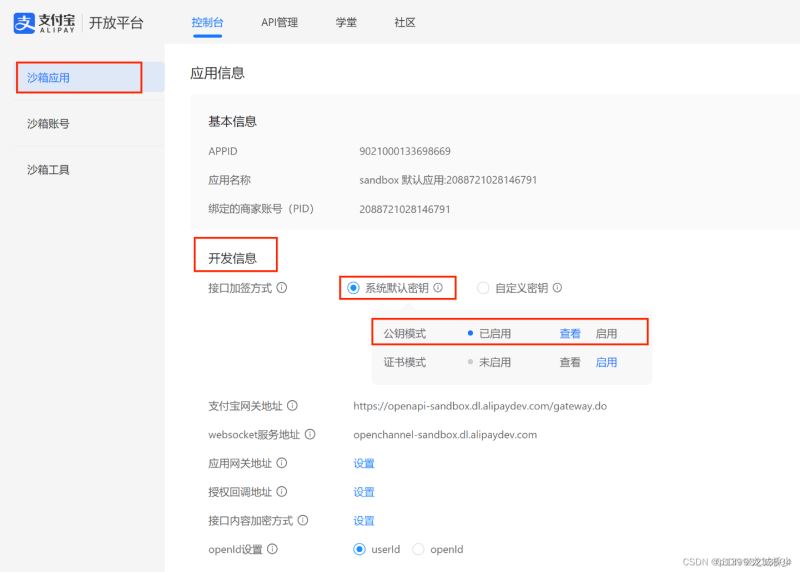The height and width of the screenshot is (572, 800).
Task: Click info icon next to 系统默认密钥
Action: tap(438, 288)
